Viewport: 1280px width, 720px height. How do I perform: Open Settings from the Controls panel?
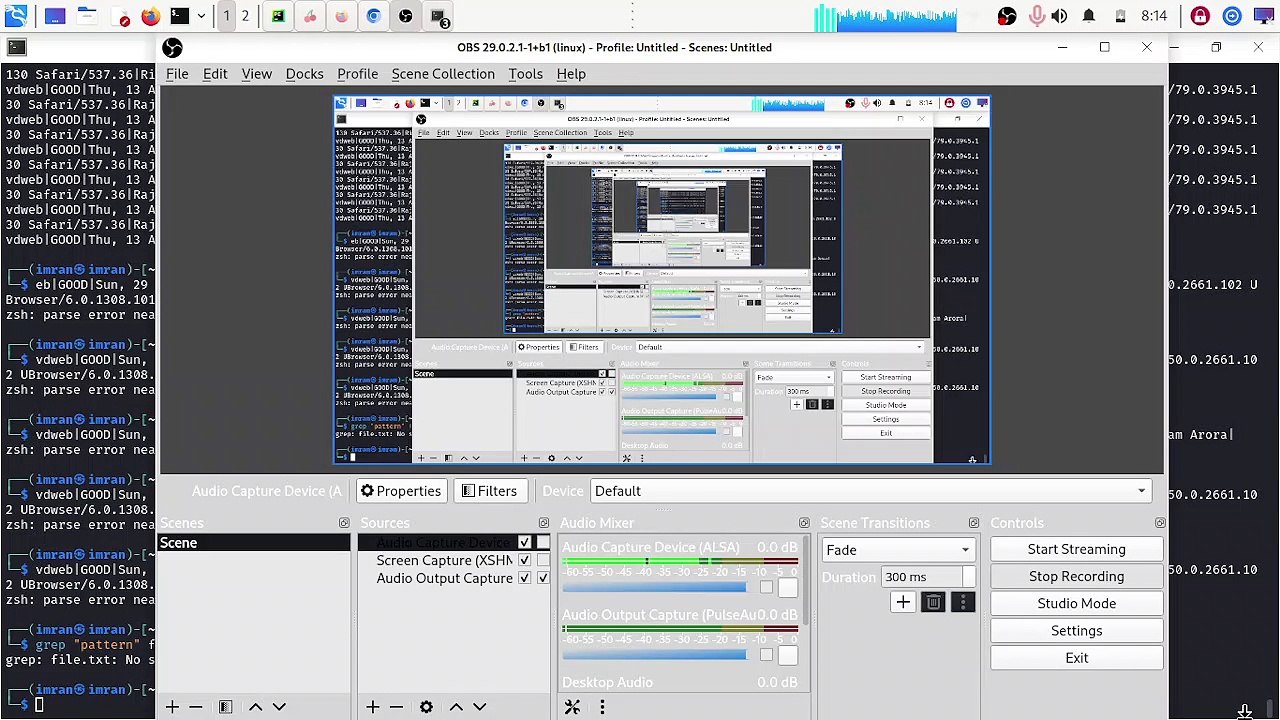(x=1076, y=630)
